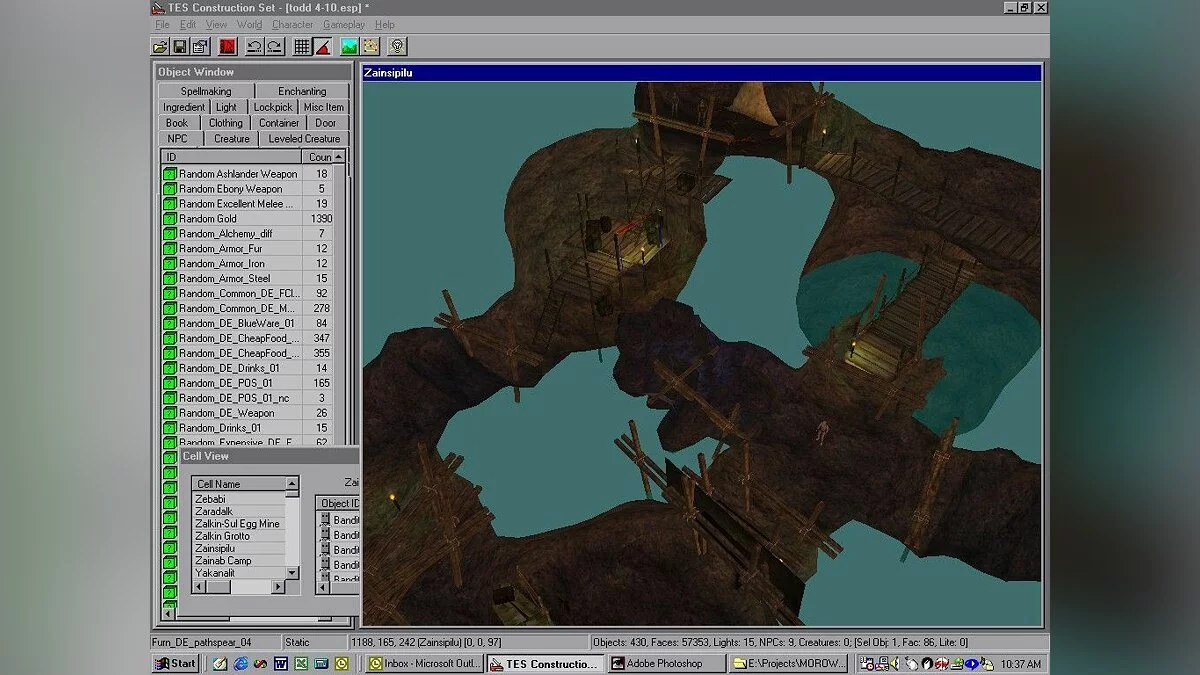This screenshot has height=675, width=1200.
Task: Open the Object ID column header menu
Action: (x=339, y=502)
